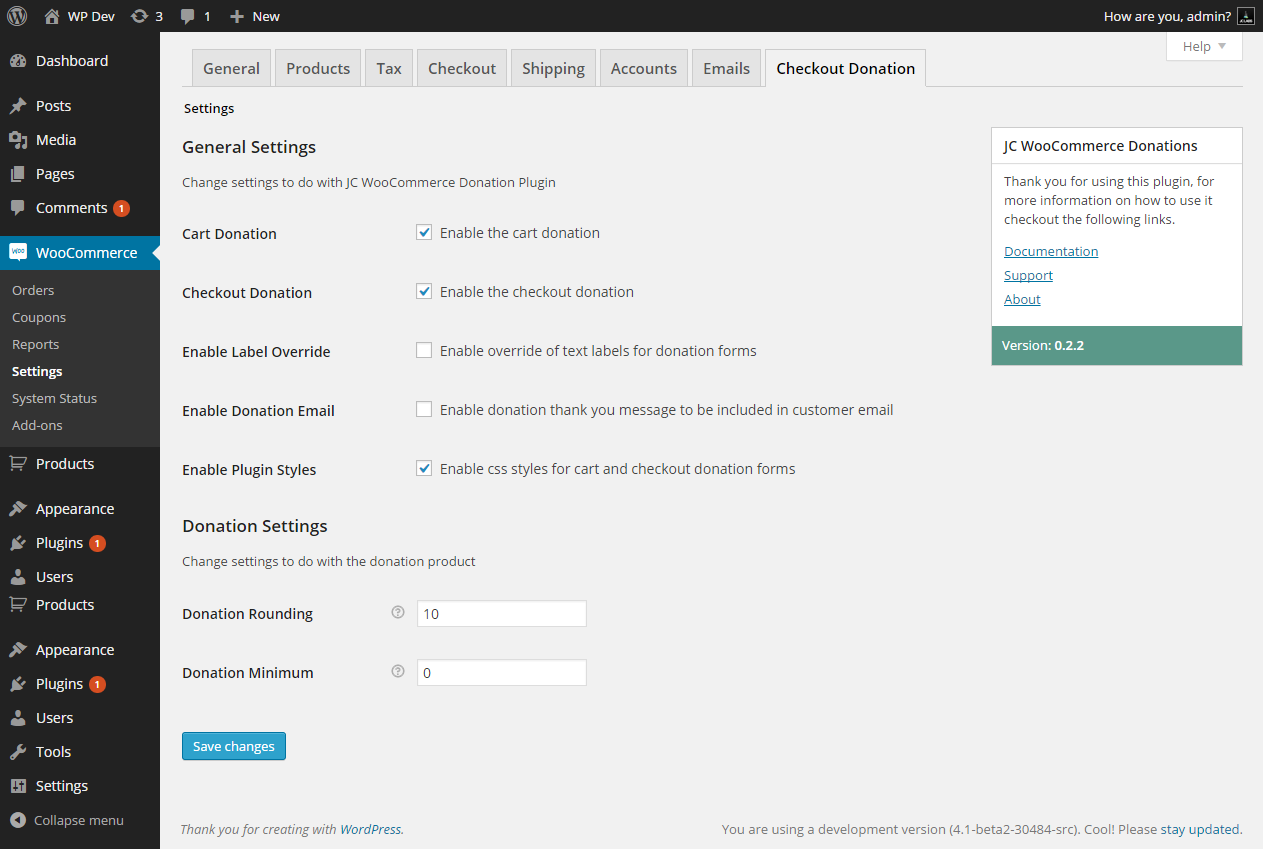Uncheck Enable css styles checkbox
The width and height of the screenshot is (1263, 849).
click(424, 469)
